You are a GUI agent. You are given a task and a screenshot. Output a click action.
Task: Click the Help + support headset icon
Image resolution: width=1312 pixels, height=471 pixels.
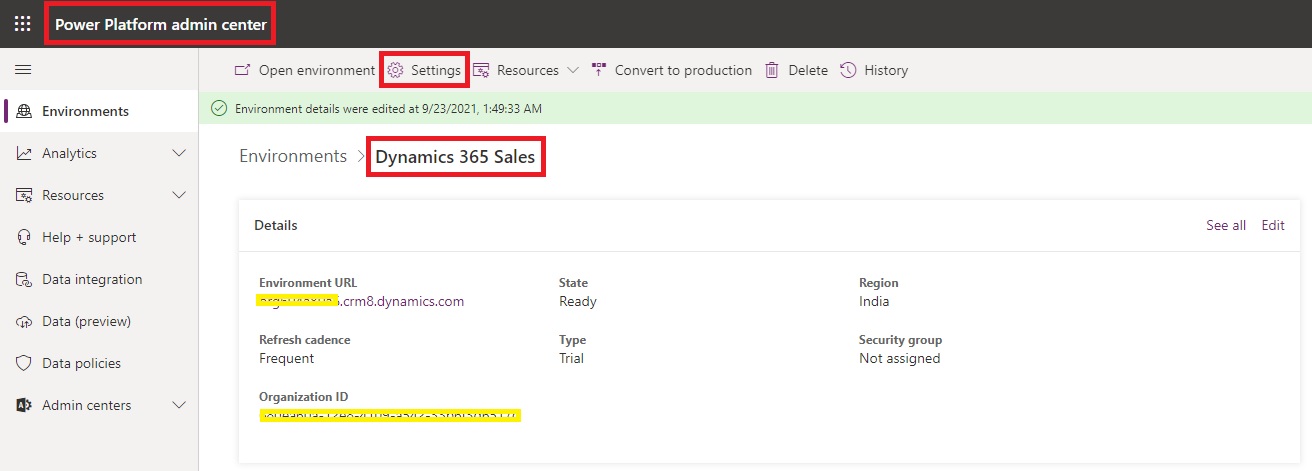click(x=24, y=237)
